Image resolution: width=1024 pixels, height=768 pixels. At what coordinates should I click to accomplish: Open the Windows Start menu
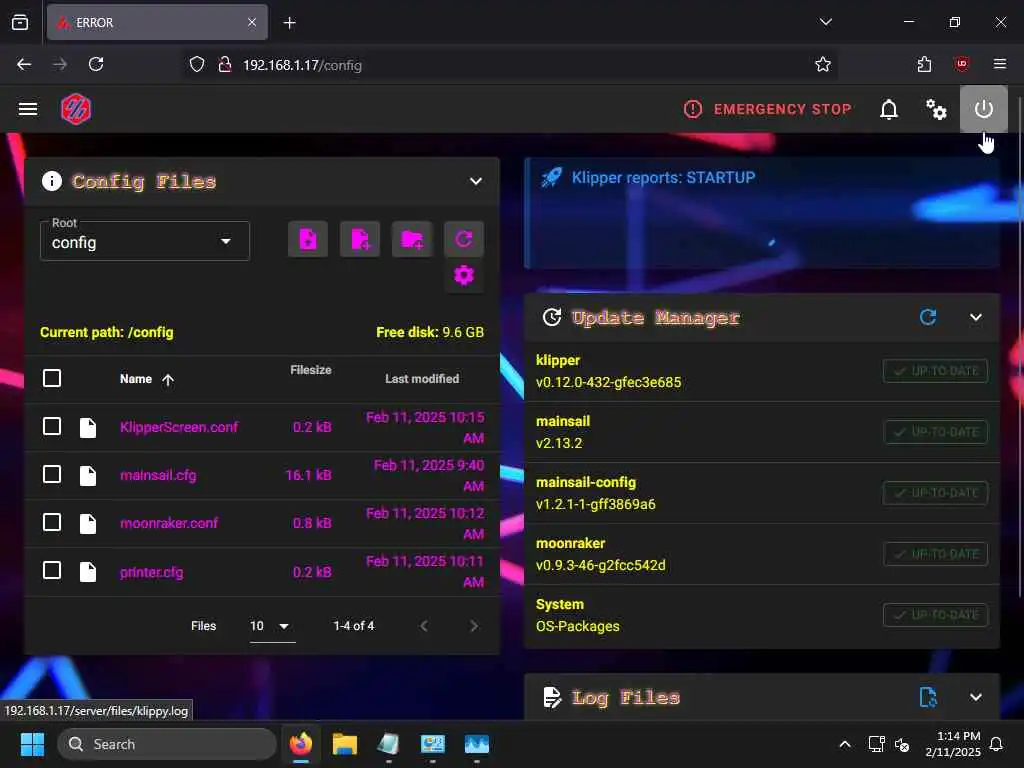click(32, 744)
